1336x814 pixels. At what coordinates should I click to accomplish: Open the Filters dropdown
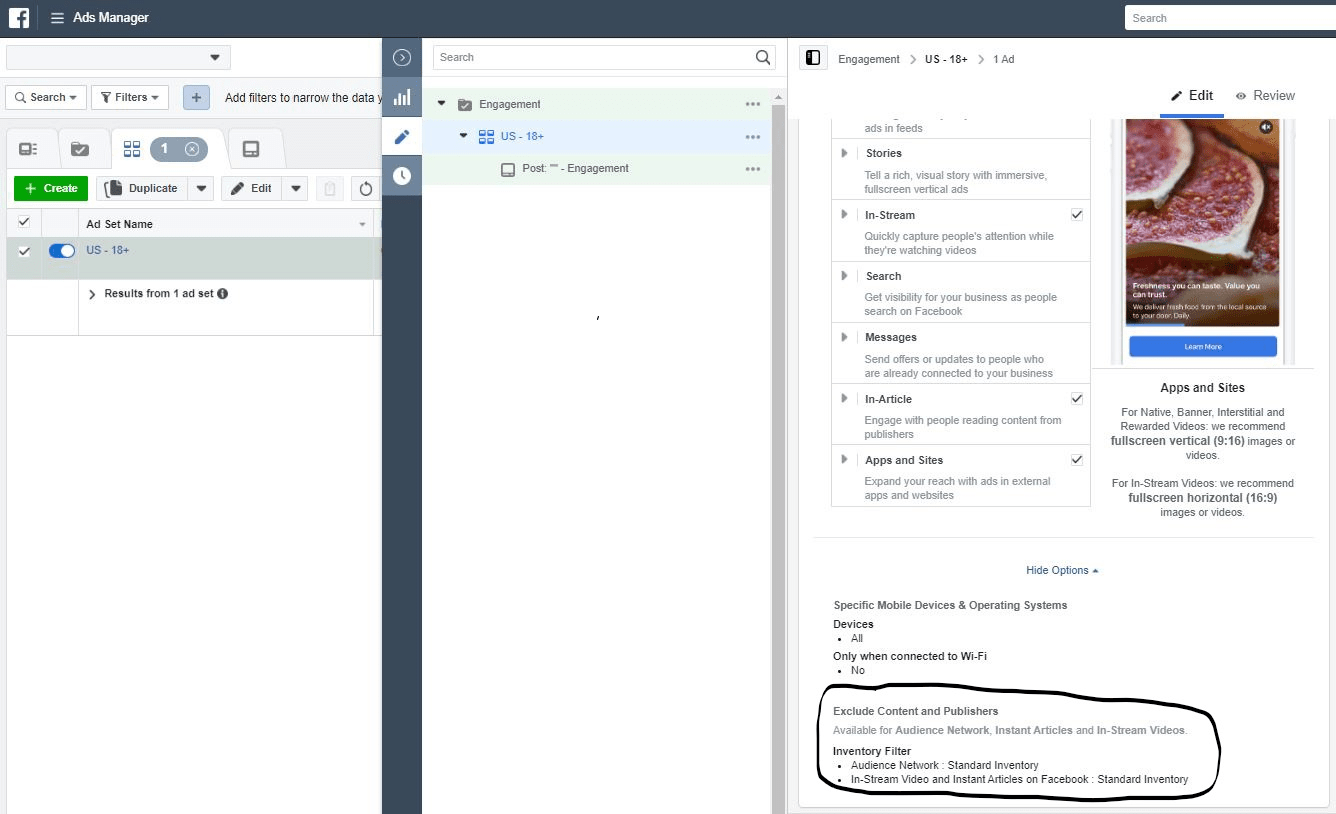(130, 97)
